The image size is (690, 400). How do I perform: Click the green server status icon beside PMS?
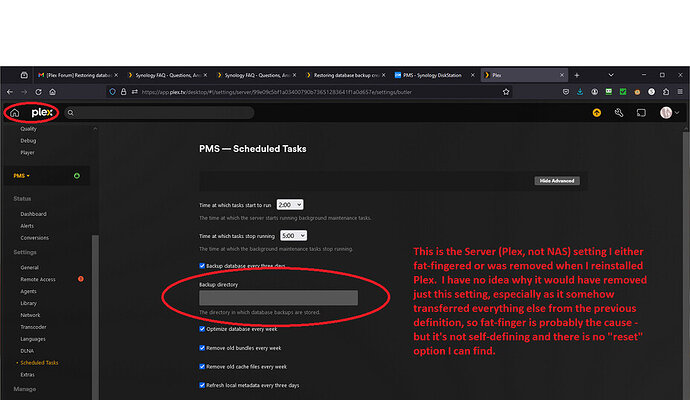77,176
